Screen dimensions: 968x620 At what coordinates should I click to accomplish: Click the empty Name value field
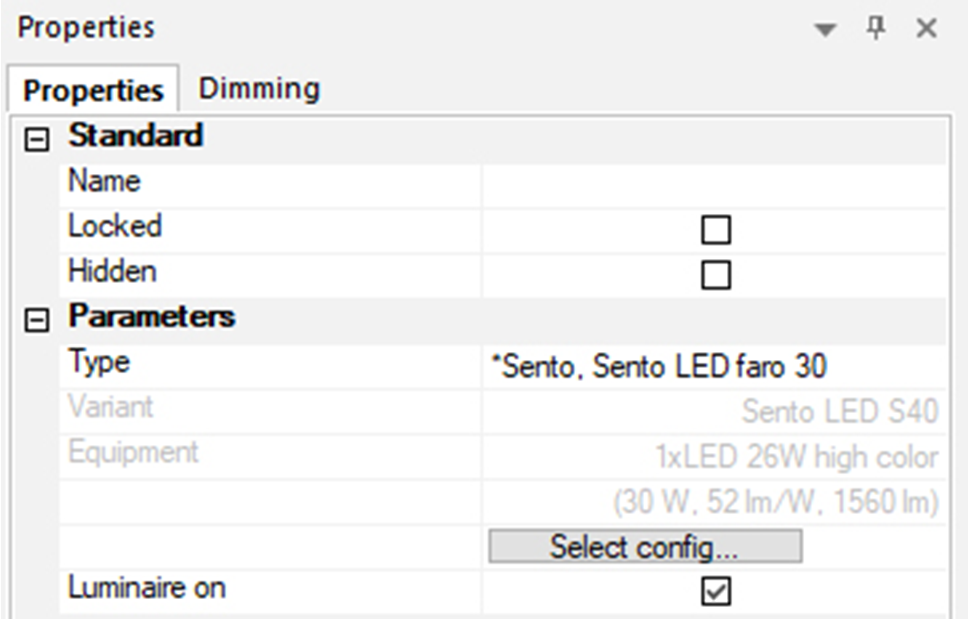point(714,185)
